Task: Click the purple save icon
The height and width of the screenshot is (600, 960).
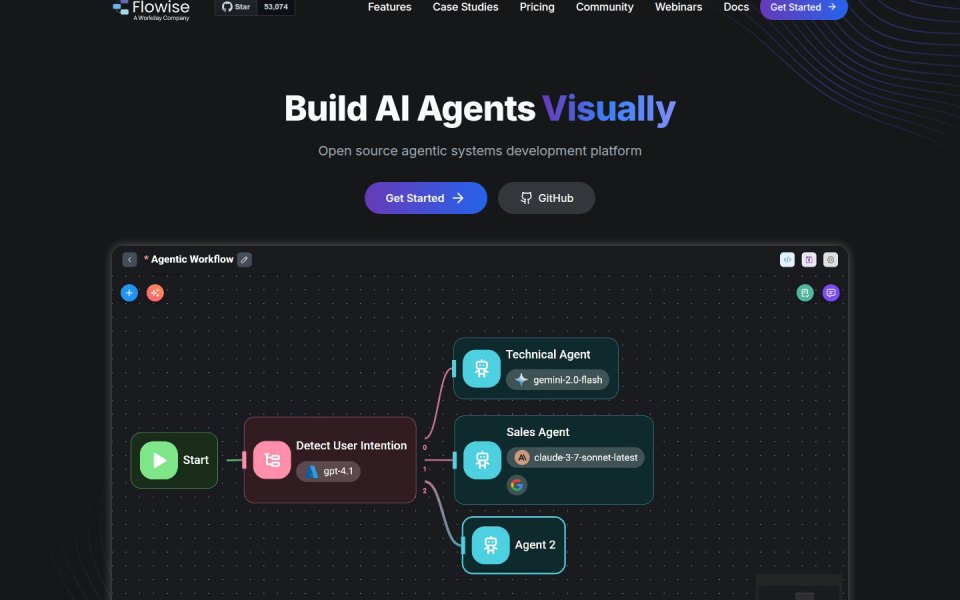Action: coord(809,260)
